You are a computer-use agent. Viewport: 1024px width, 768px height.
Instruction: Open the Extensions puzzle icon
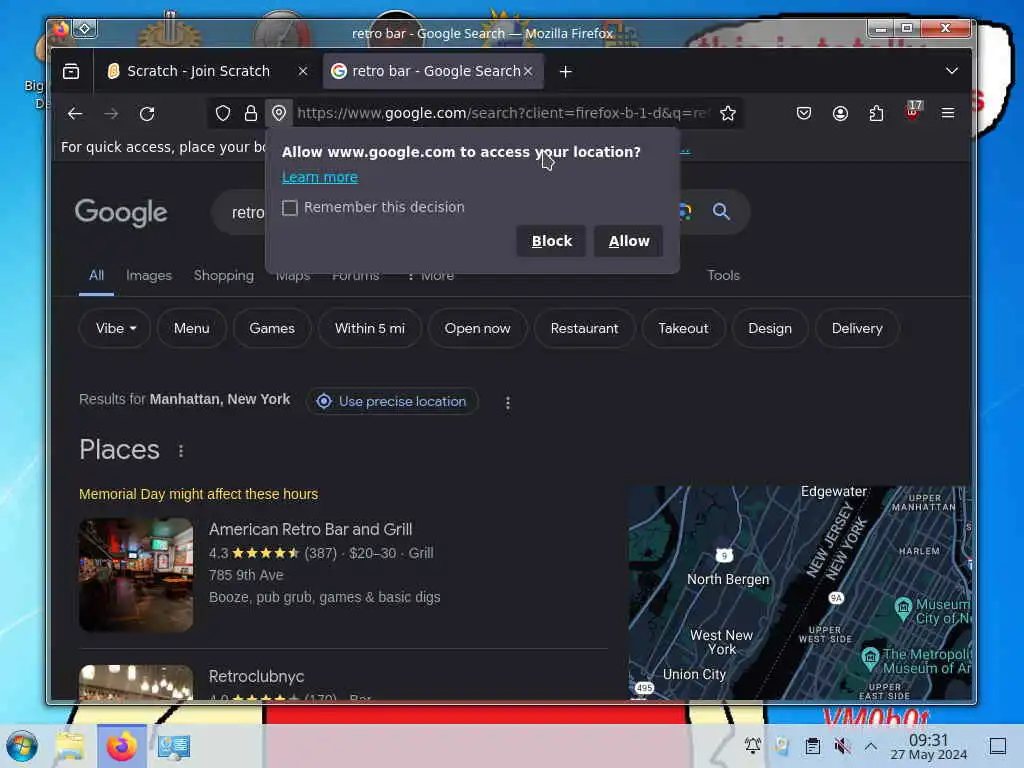point(876,114)
